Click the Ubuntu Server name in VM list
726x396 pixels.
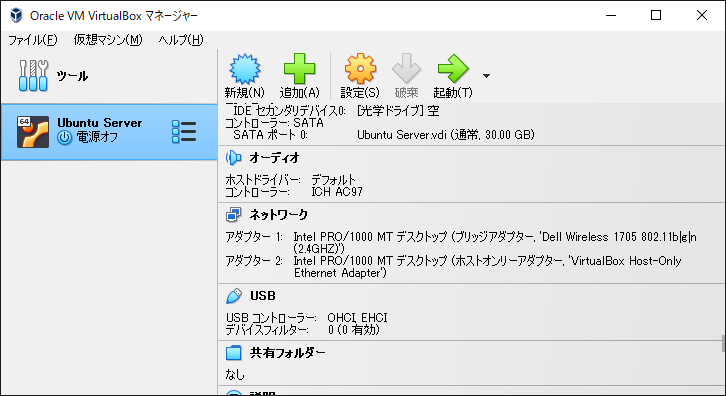[x=100, y=123]
